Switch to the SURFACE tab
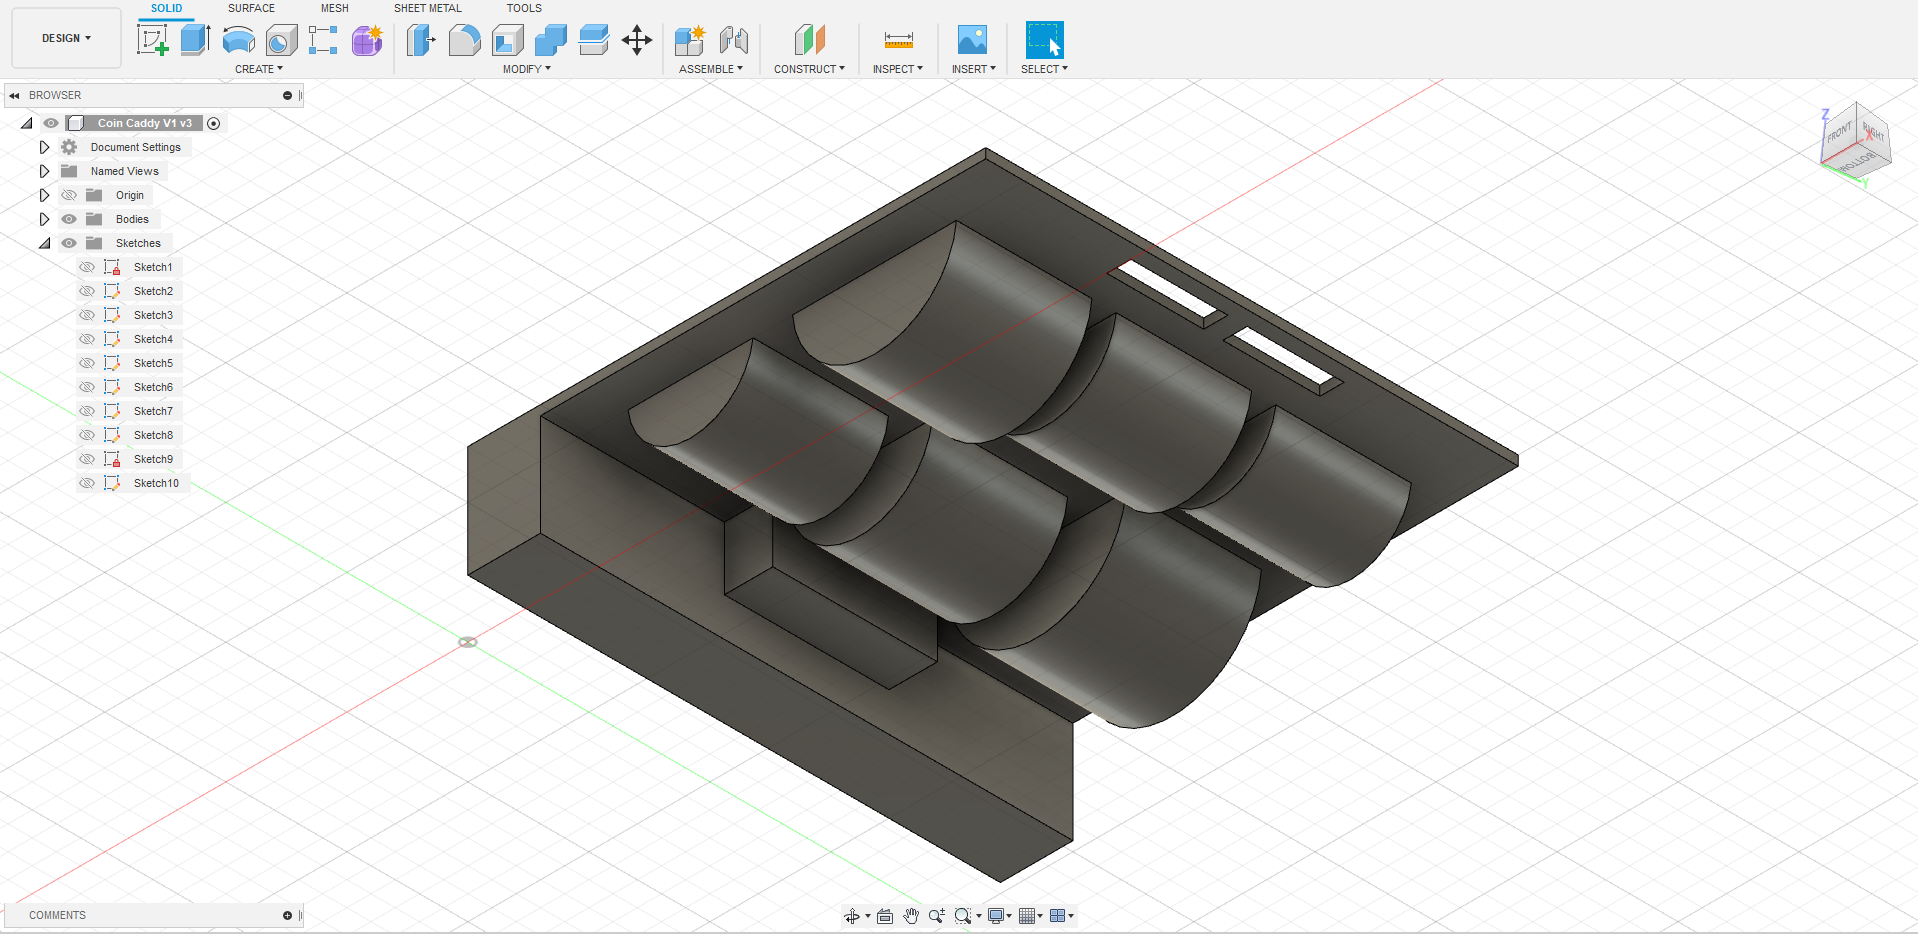Screen dimensions: 1918x934 (x=251, y=8)
